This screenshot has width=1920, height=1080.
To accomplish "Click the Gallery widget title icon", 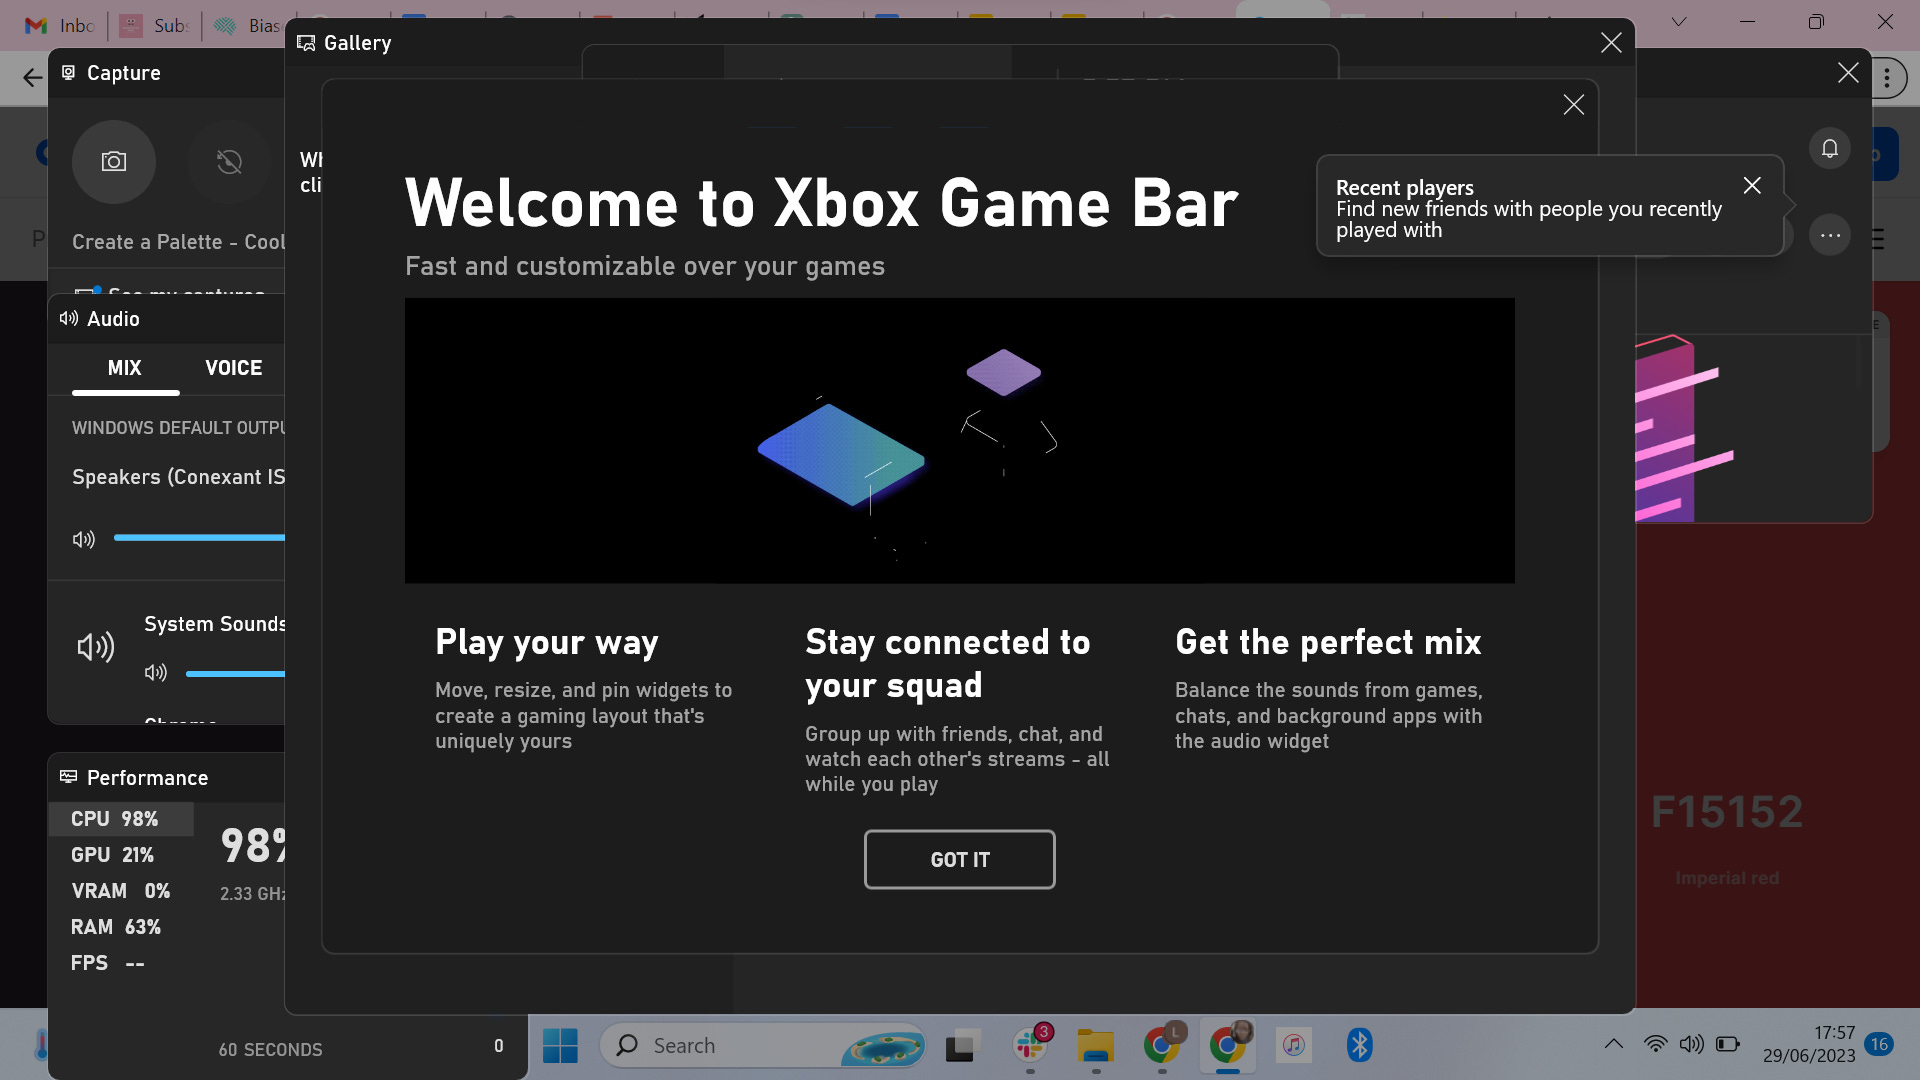I will pos(306,43).
